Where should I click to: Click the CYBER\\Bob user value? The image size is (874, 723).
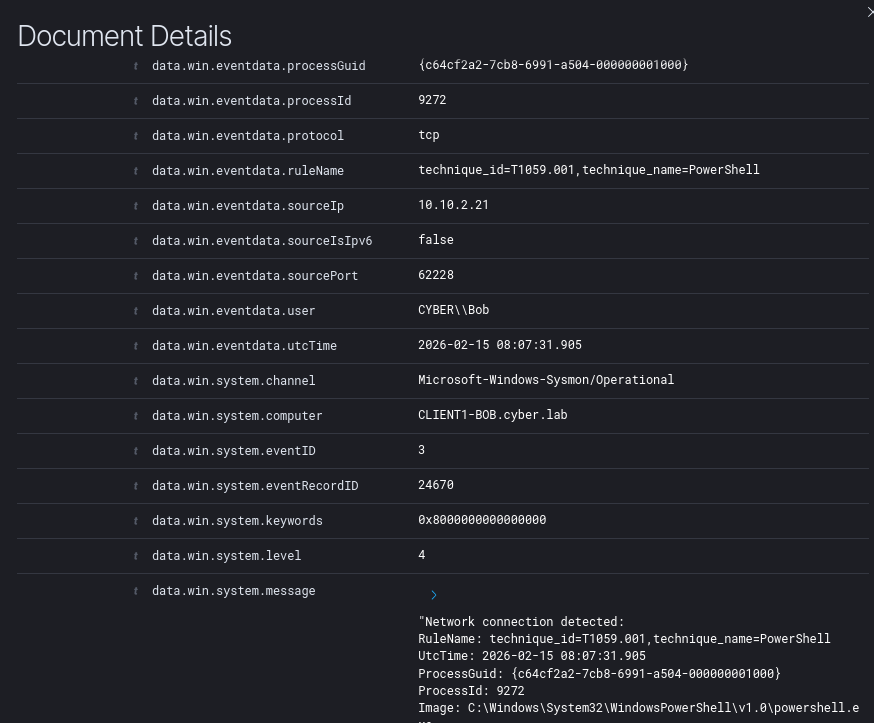(453, 310)
